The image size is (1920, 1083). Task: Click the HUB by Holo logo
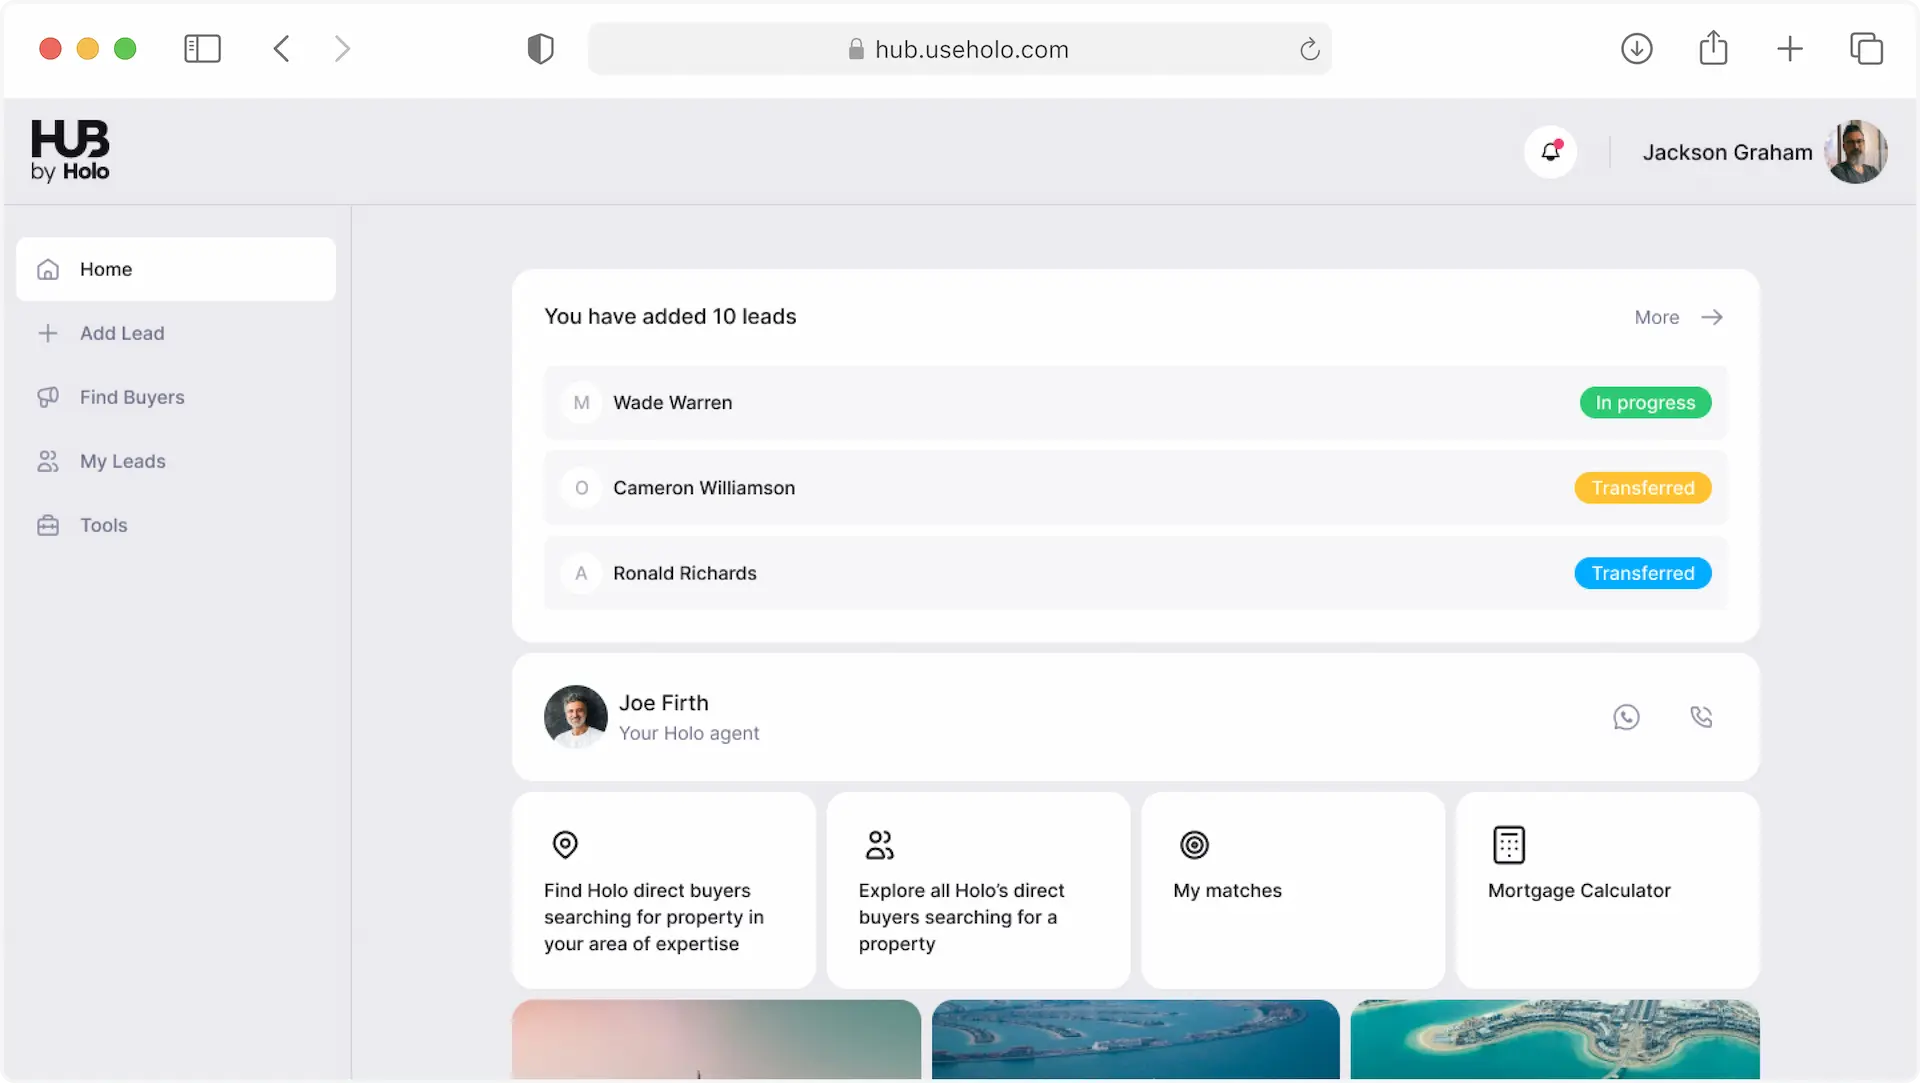click(x=70, y=151)
